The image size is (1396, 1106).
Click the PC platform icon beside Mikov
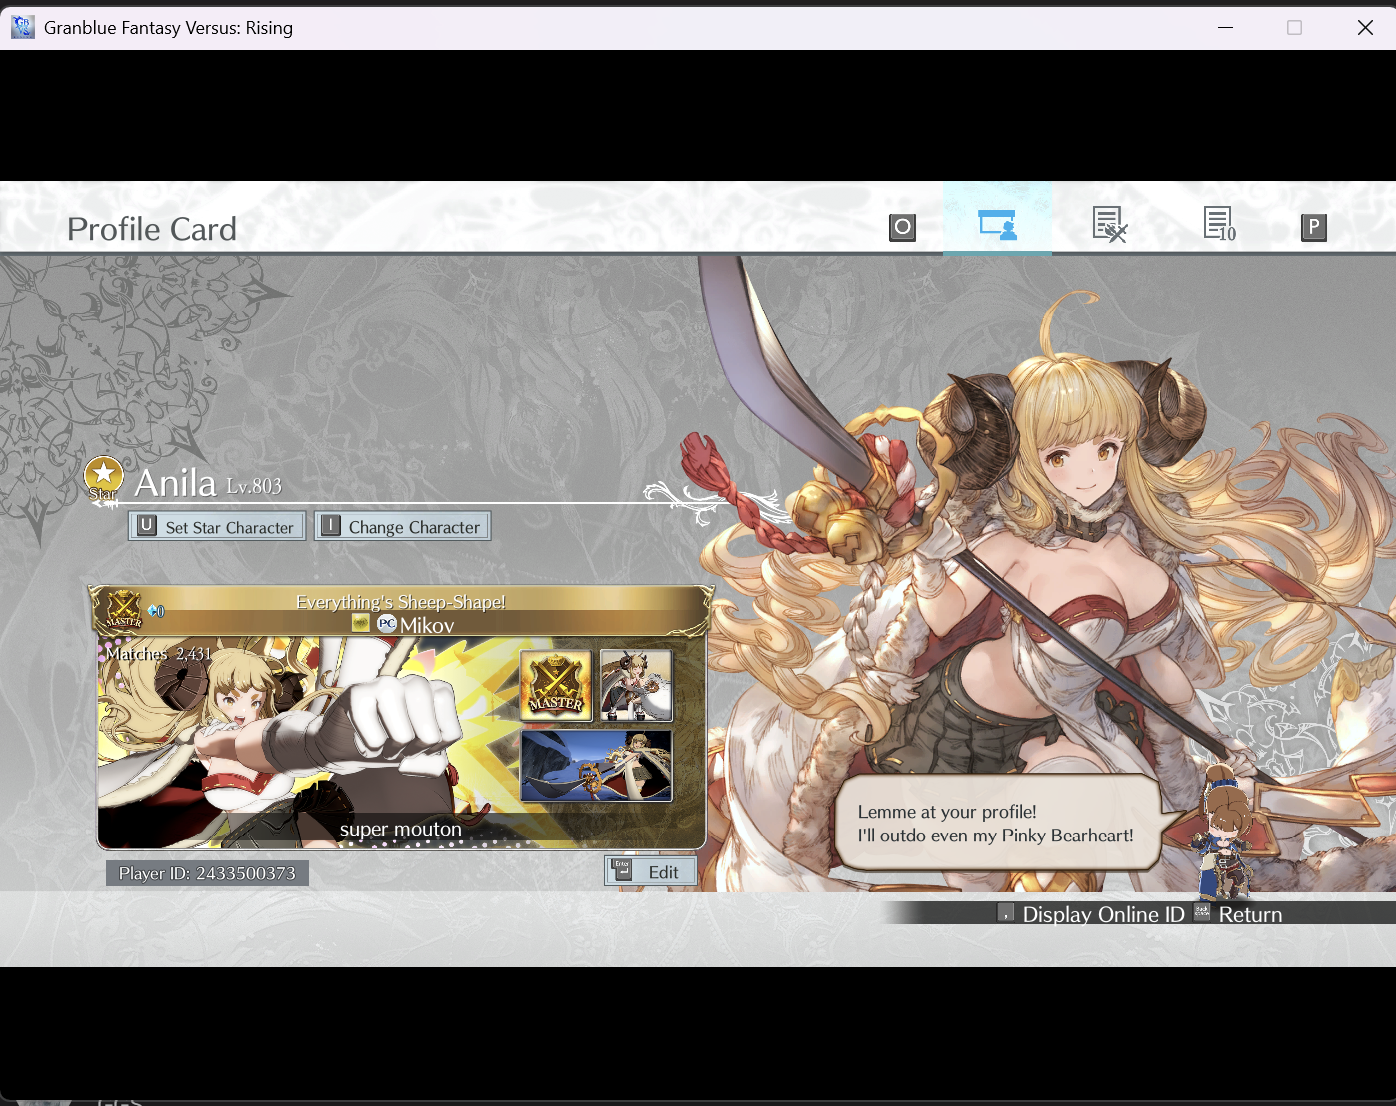coord(387,624)
